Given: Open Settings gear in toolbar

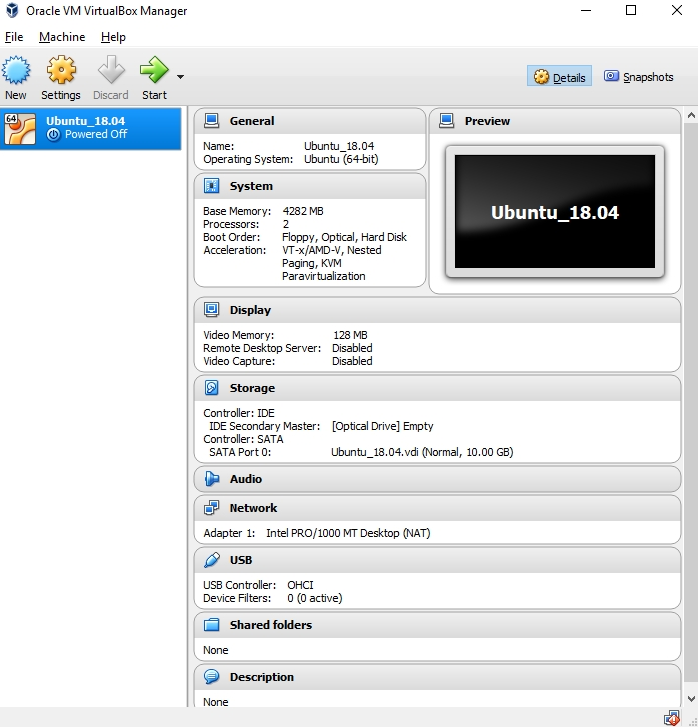Looking at the screenshot, I should click(x=61, y=70).
